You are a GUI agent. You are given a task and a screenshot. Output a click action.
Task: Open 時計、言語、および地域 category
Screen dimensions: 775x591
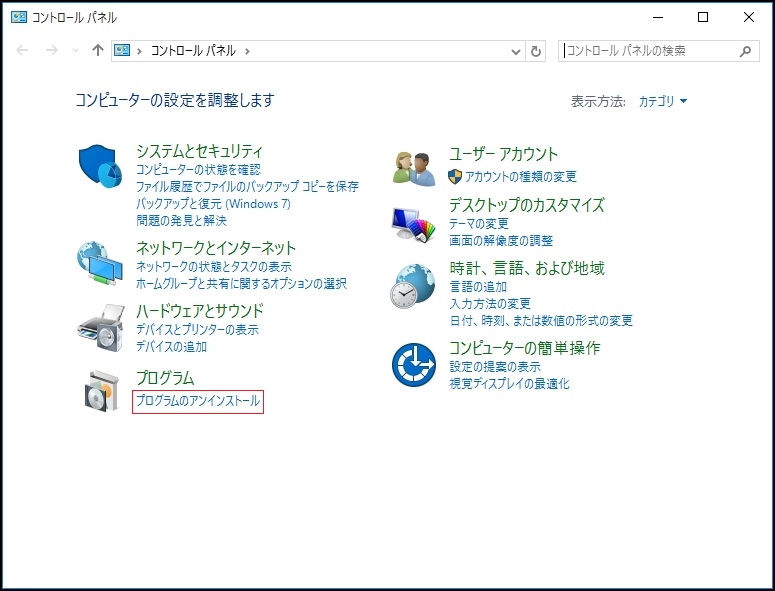tap(527, 268)
